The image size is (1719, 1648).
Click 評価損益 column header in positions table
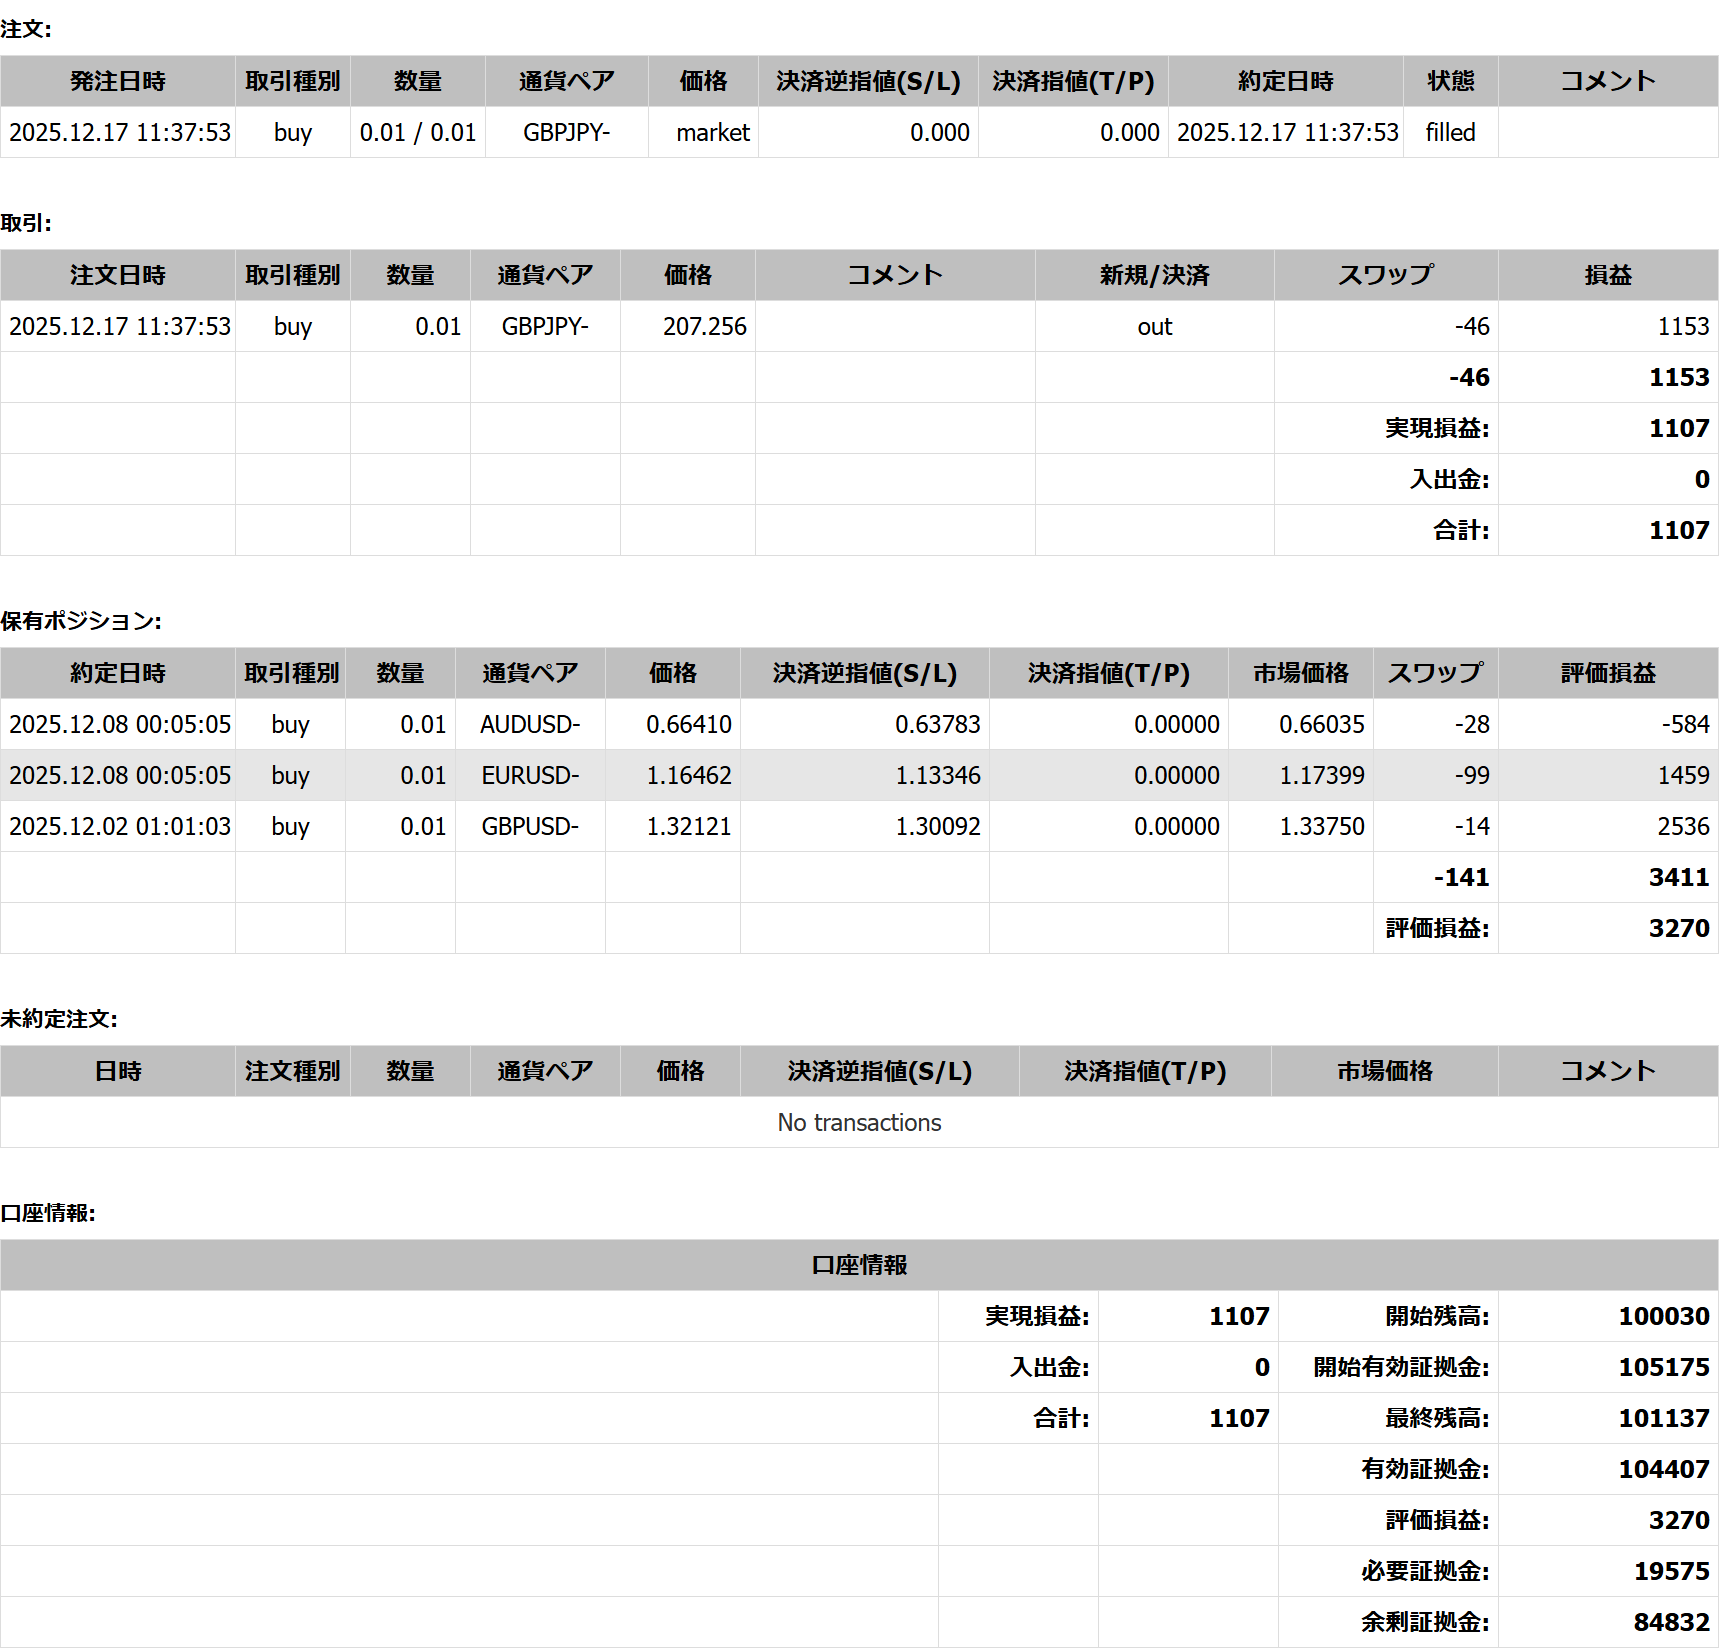1608,673
